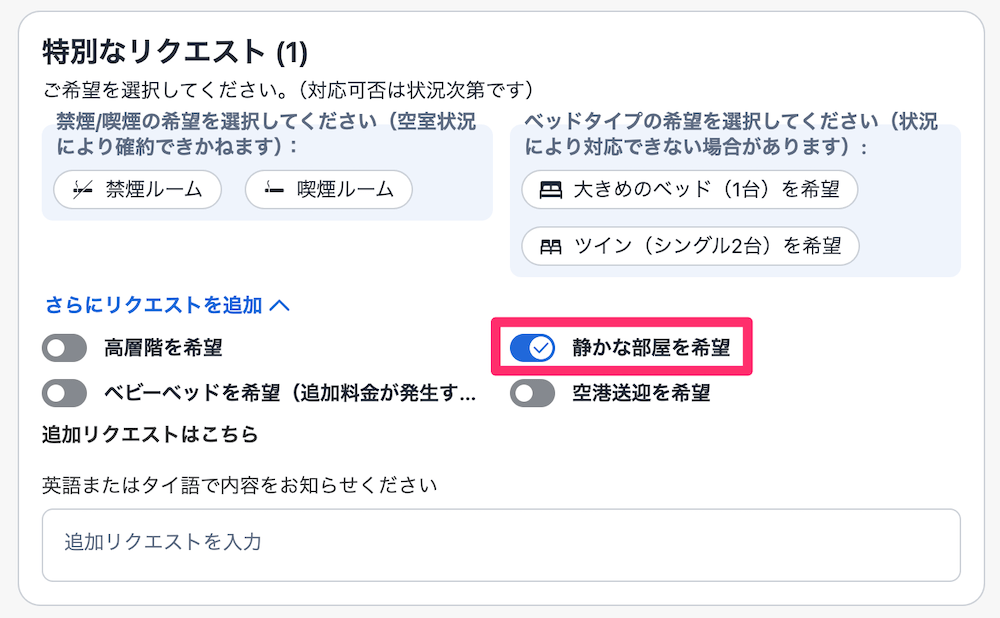
Task: Choose ツイン（シングル2台）を希望
Action: click(690, 246)
